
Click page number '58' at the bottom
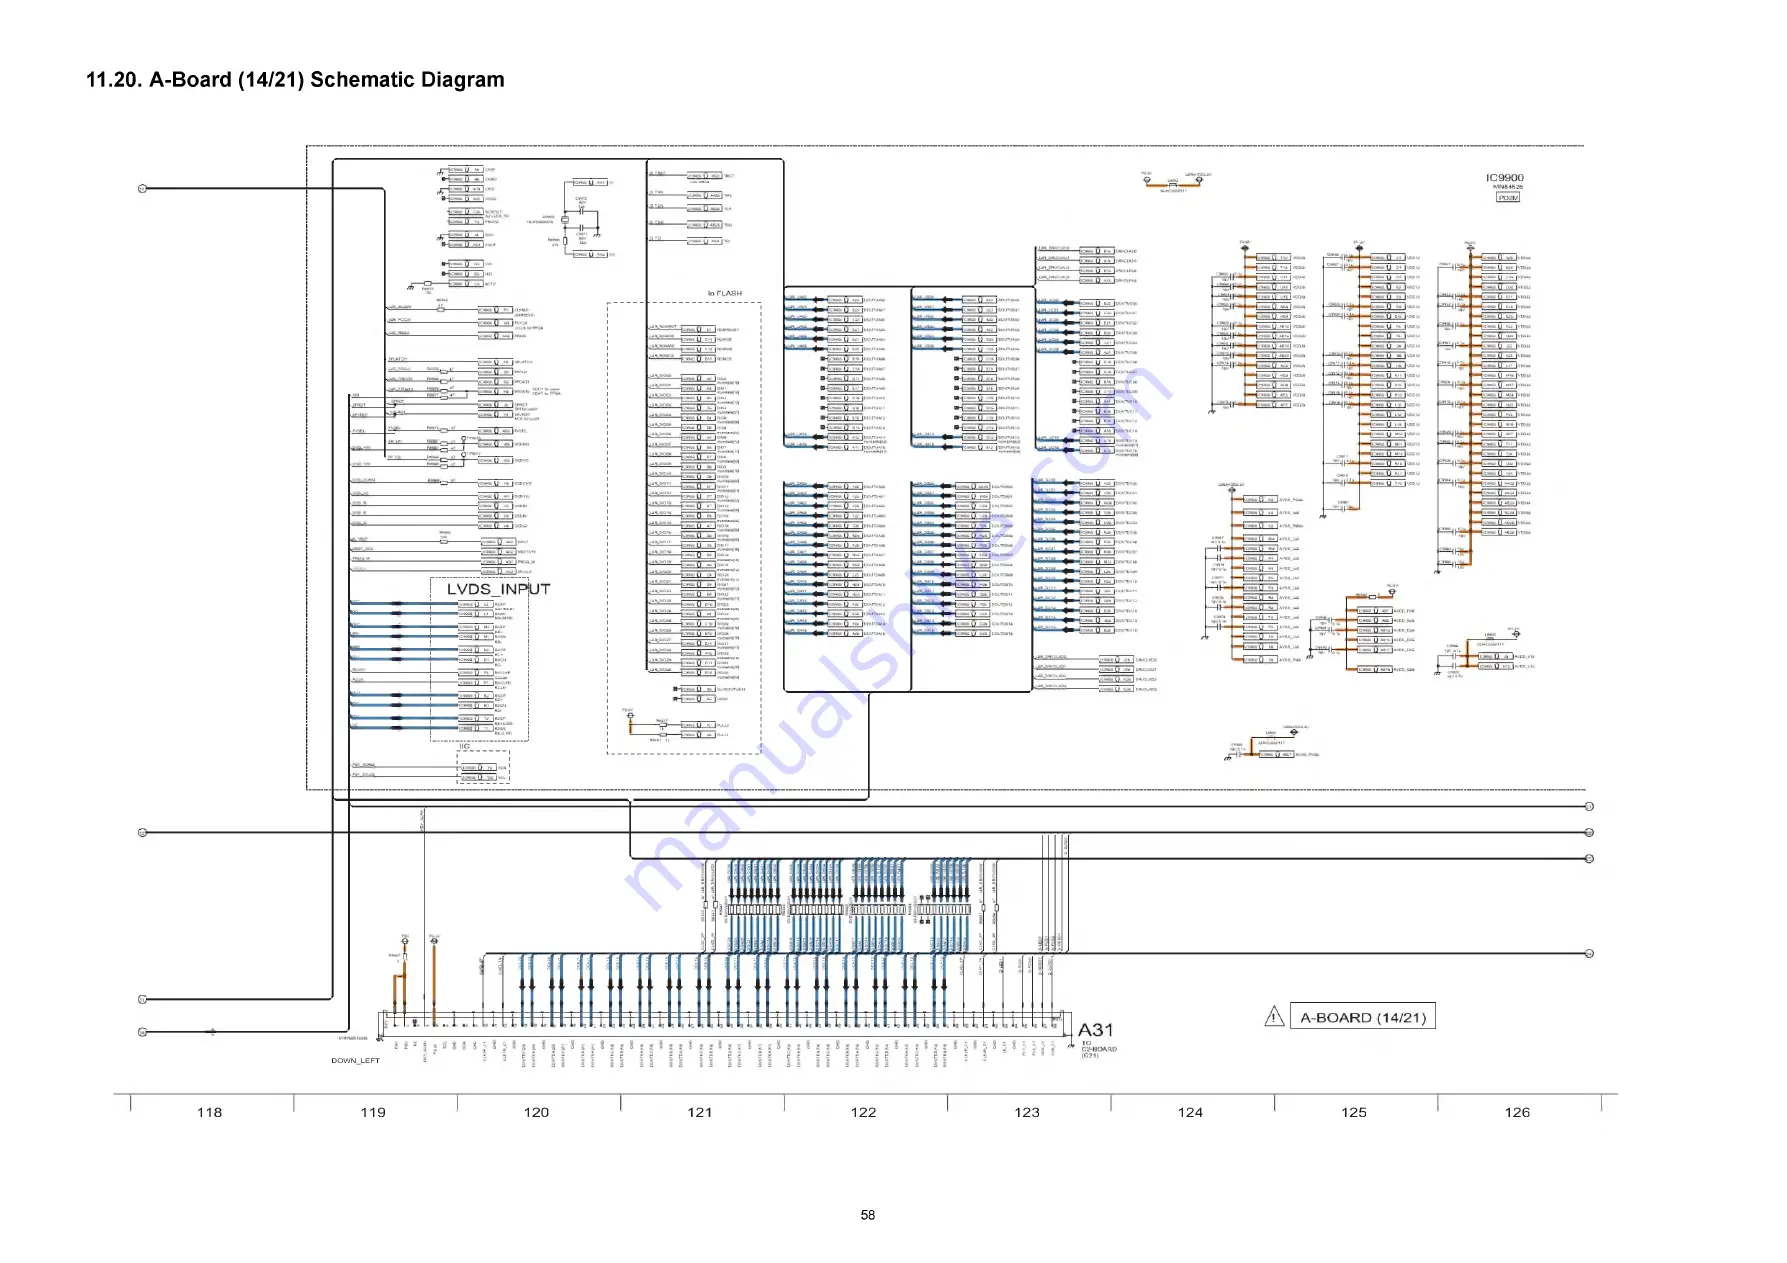click(868, 1215)
